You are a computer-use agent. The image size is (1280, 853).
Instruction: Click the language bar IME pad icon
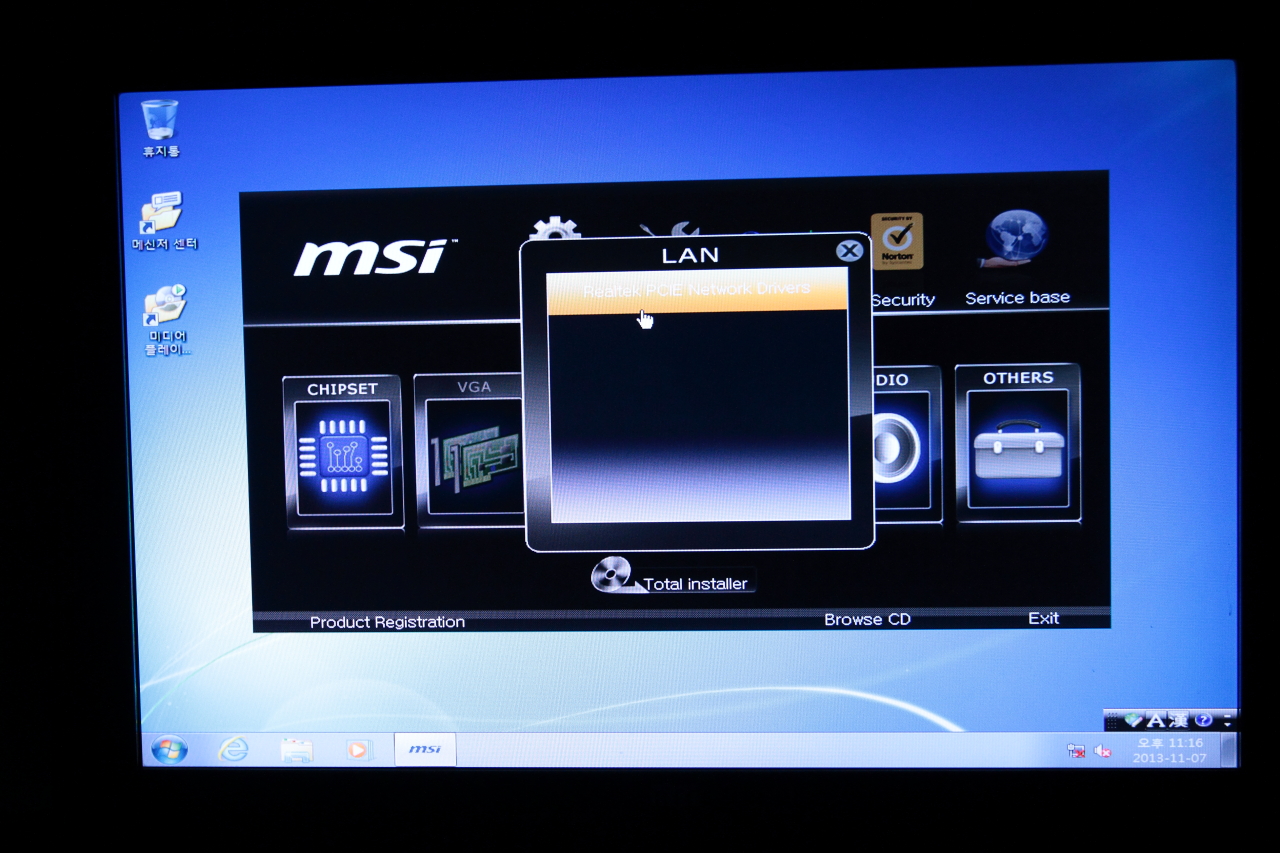(1132, 720)
